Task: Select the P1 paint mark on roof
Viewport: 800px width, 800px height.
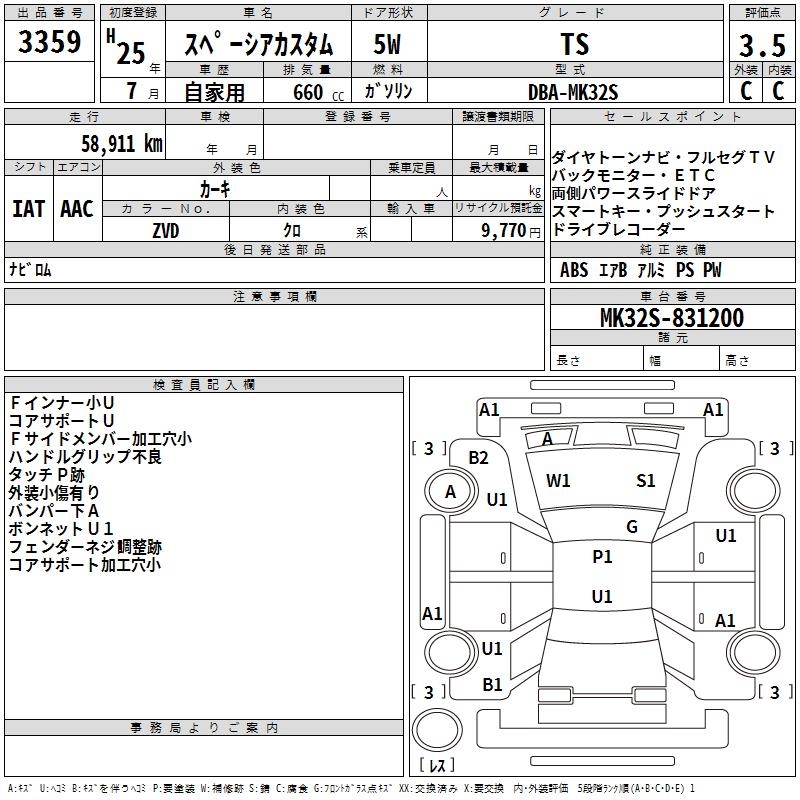Action: tap(602, 557)
